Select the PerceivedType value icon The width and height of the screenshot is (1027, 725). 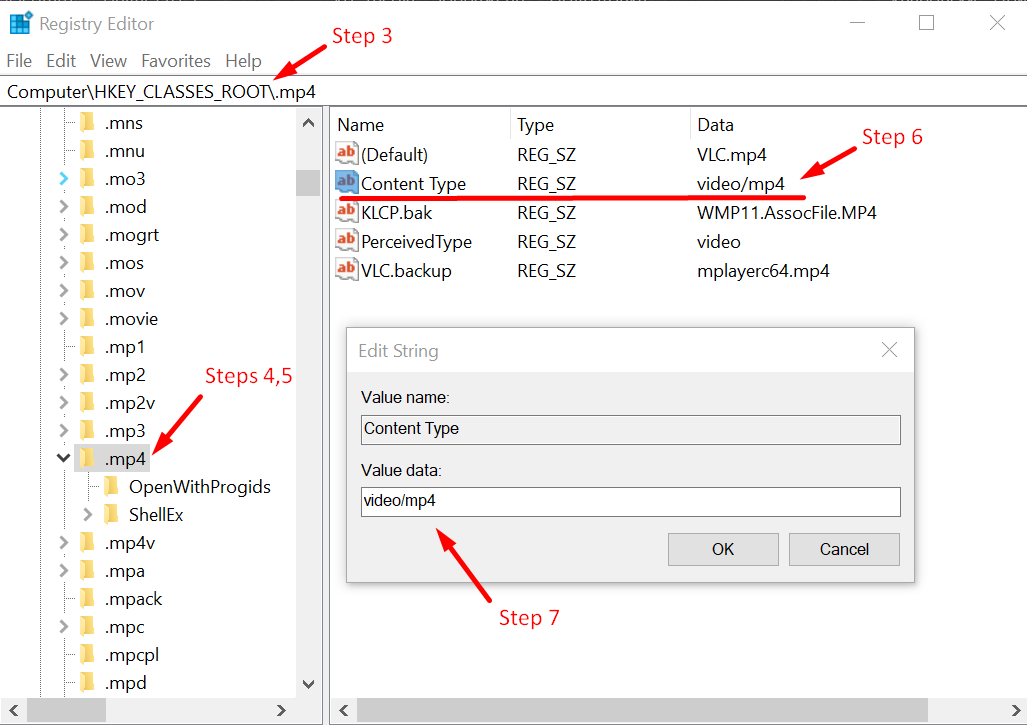point(346,240)
